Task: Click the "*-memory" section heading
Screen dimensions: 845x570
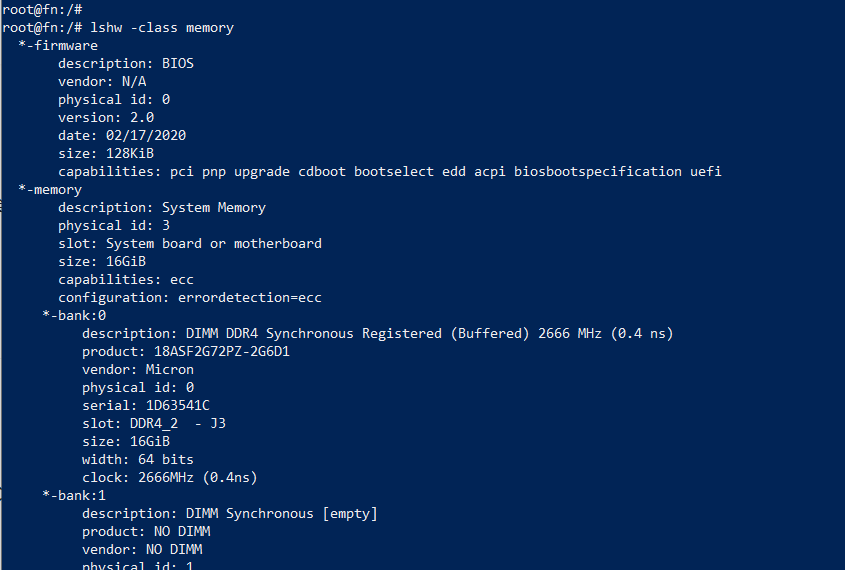Action: [x=50, y=189]
